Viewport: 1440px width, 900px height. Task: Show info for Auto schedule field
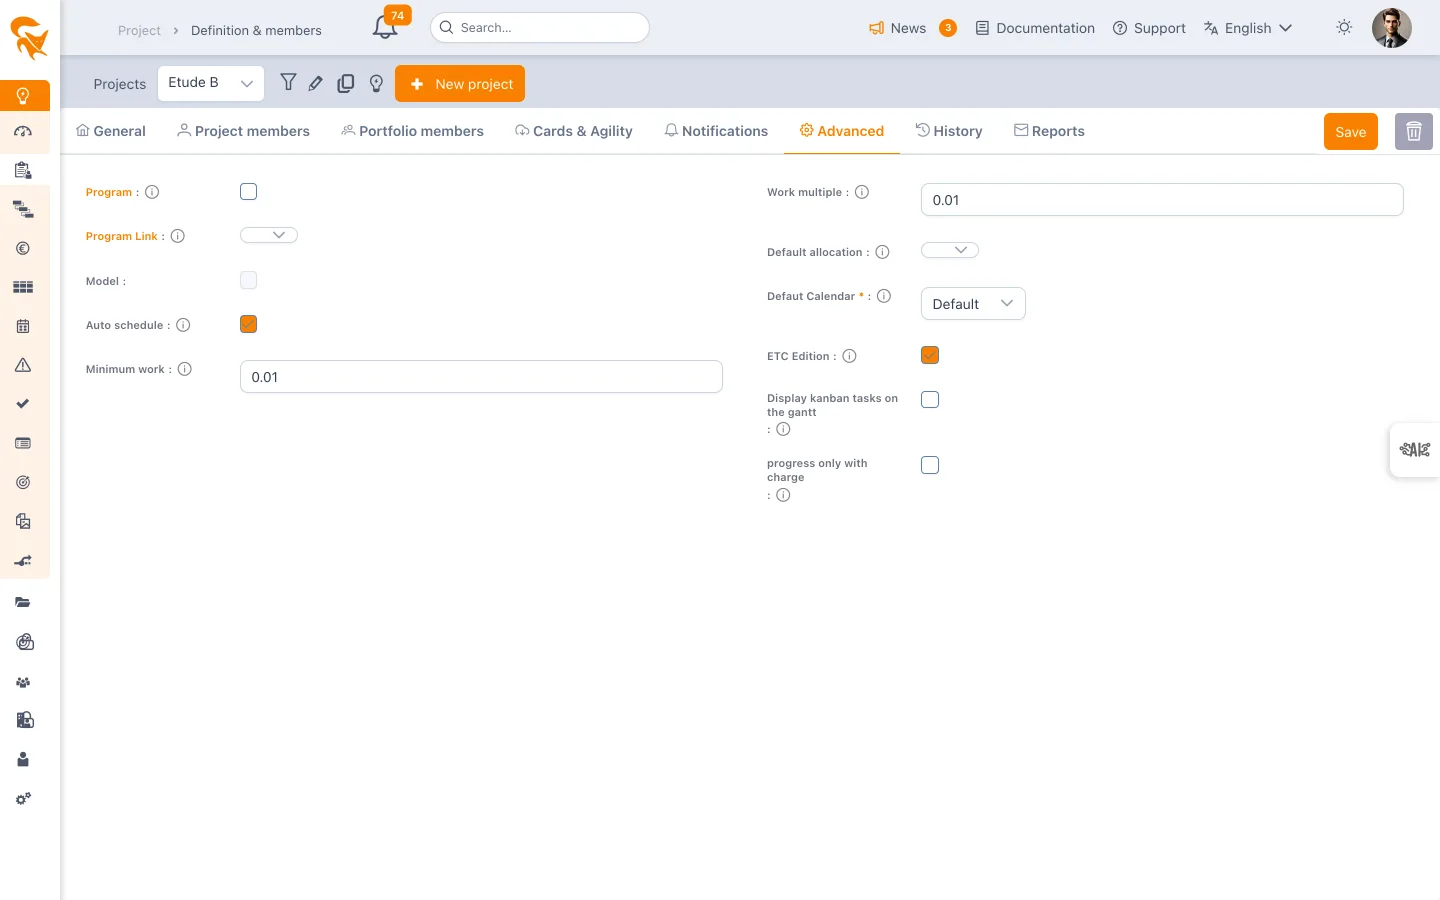(183, 325)
